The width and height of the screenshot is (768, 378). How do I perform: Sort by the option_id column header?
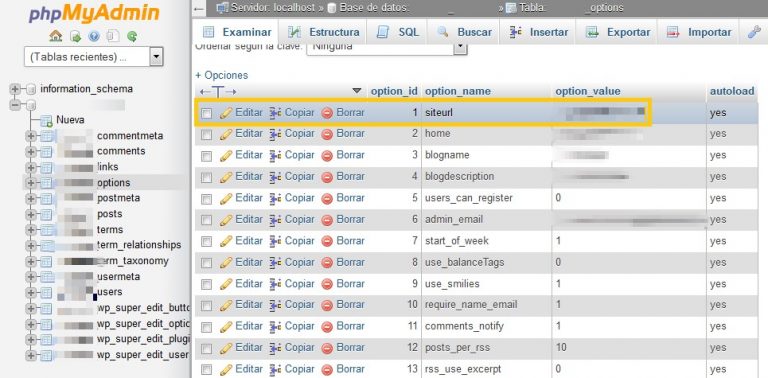click(394, 92)
